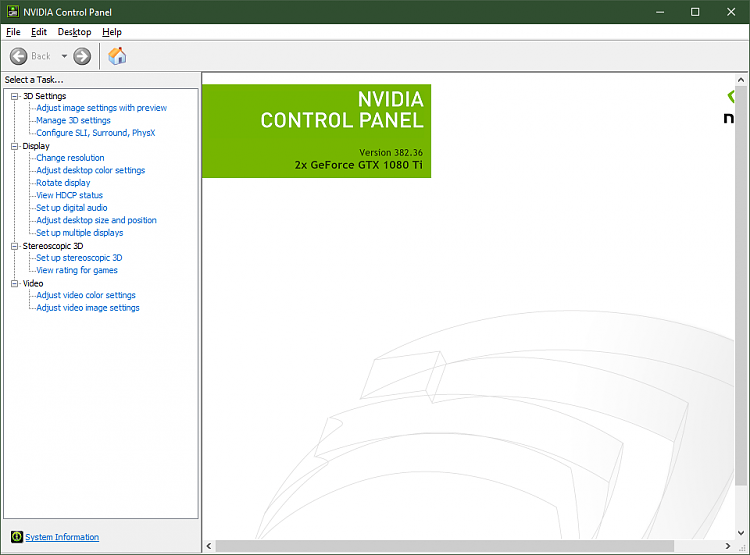Viewport: 750px width, 555px height.
Task: Open Change resolution
Action: point(70,157)
